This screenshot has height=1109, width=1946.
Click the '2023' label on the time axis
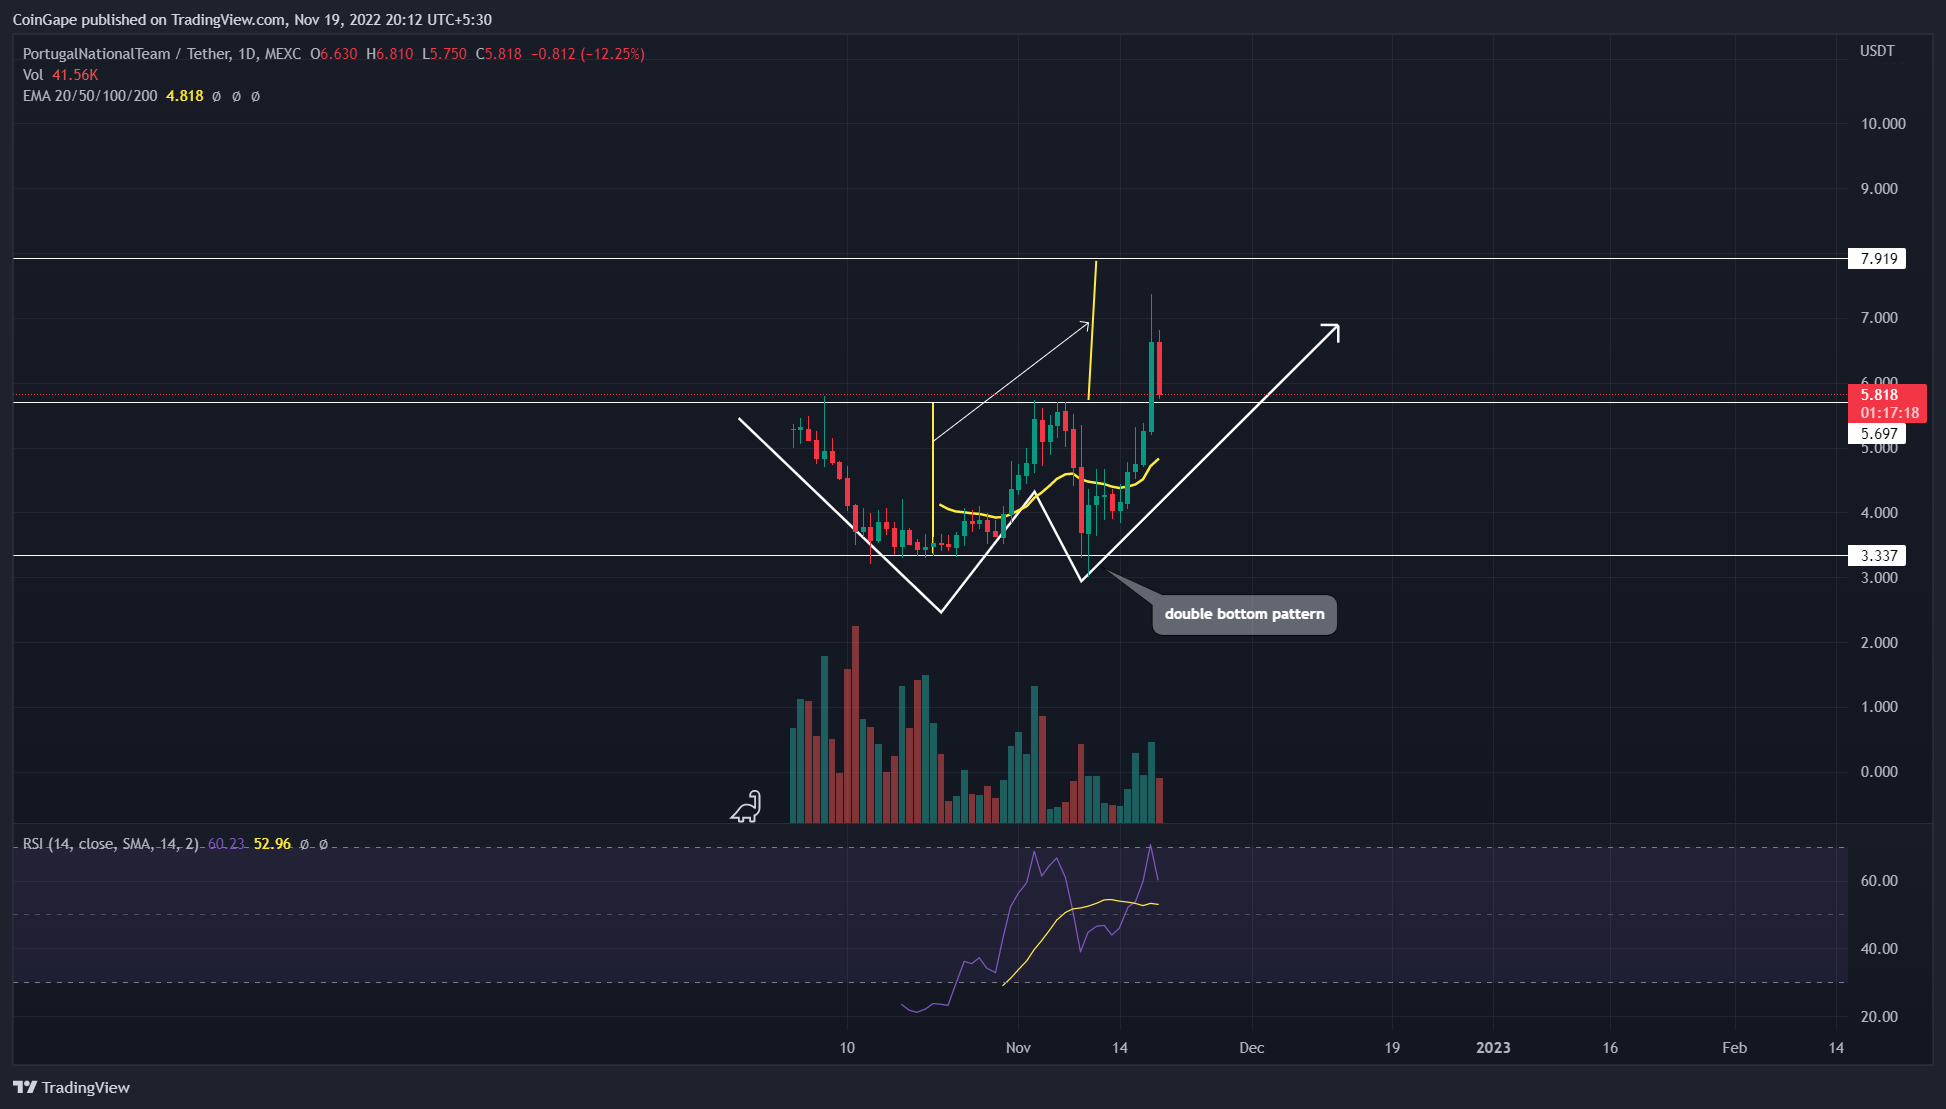[1493, 1048]
